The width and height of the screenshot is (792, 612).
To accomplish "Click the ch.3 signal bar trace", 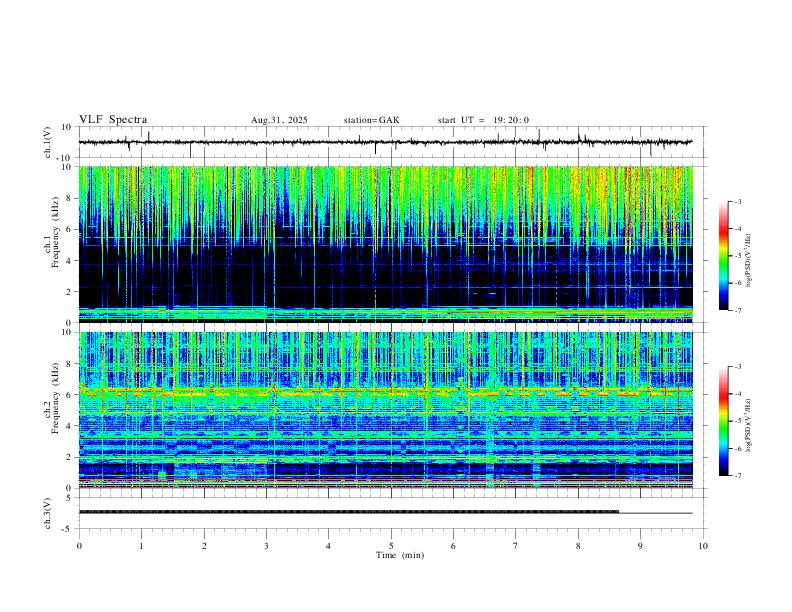I will [385, 512].
